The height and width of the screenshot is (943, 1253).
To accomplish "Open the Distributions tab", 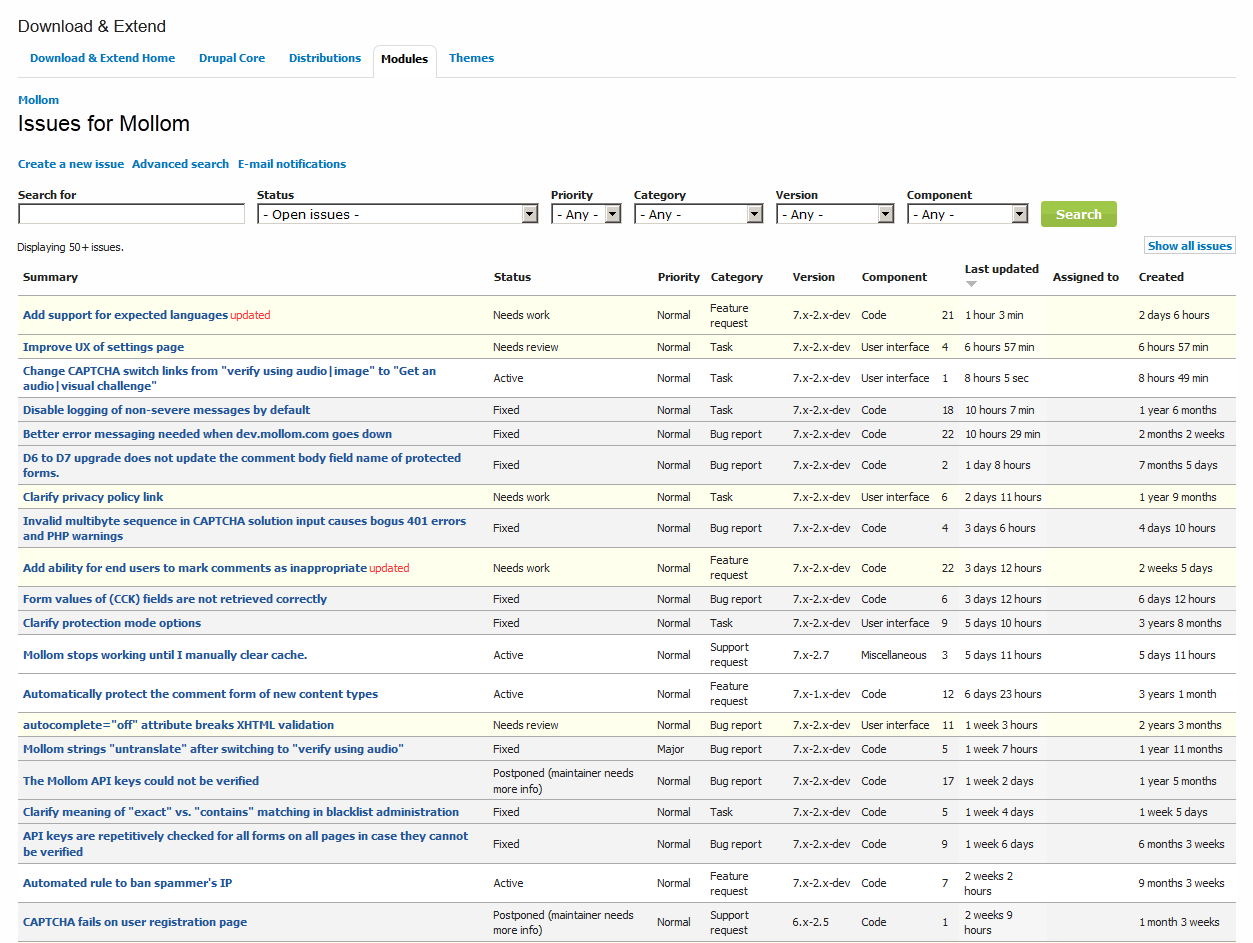I will 324,58.
